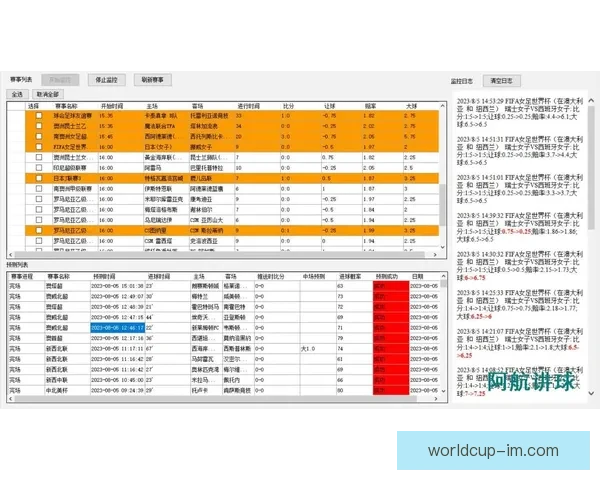The width and height of the screenshot is (600, 480).
Task: Click the 预测时间 header in the prediction list
Action: pos(104,276)
